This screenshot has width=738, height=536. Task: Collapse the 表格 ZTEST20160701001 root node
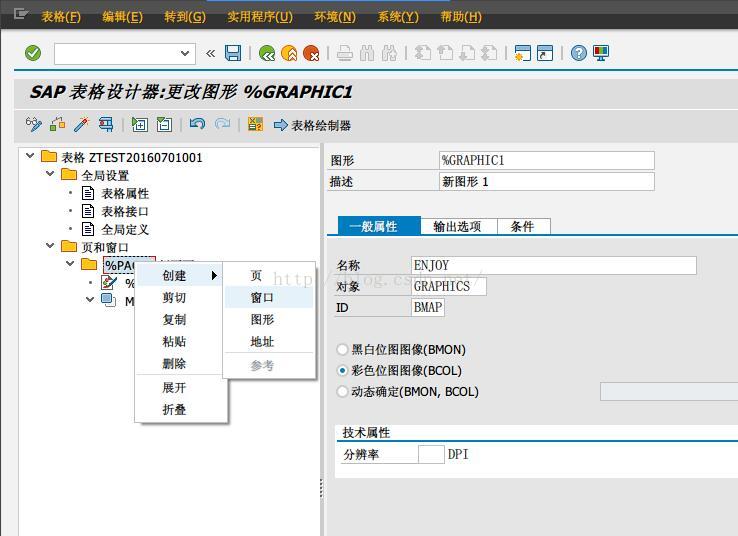pos(30,156)
